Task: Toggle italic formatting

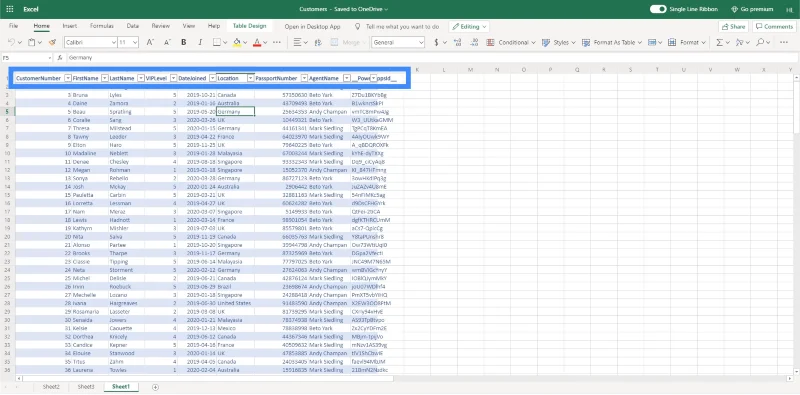Action: click(200, 42)
